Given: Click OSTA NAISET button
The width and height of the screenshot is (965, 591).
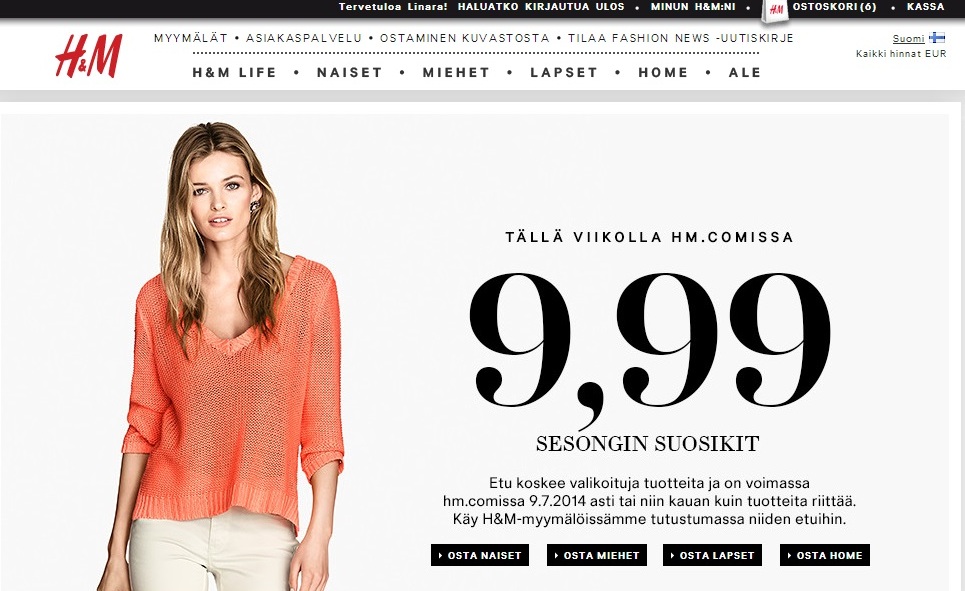Looking at the screenshot, I should pyautogui.click(x=480, y=555).
